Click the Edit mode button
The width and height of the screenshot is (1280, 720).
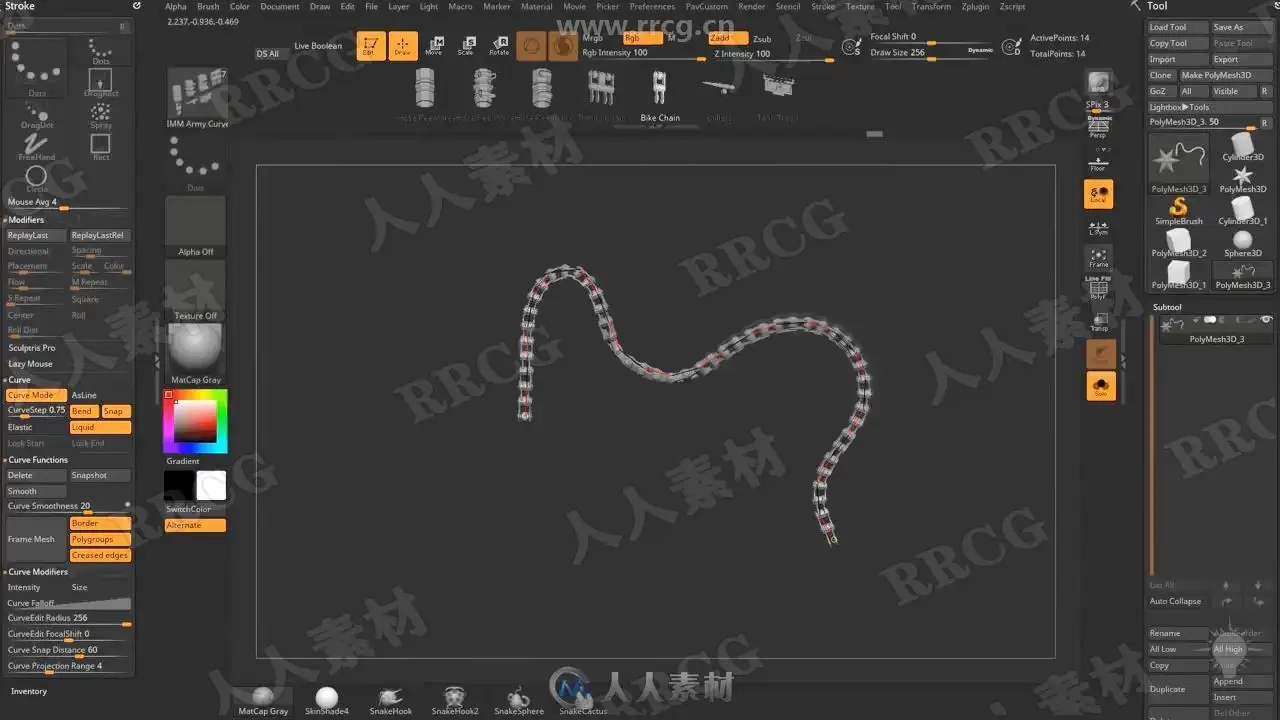[371, 46]
